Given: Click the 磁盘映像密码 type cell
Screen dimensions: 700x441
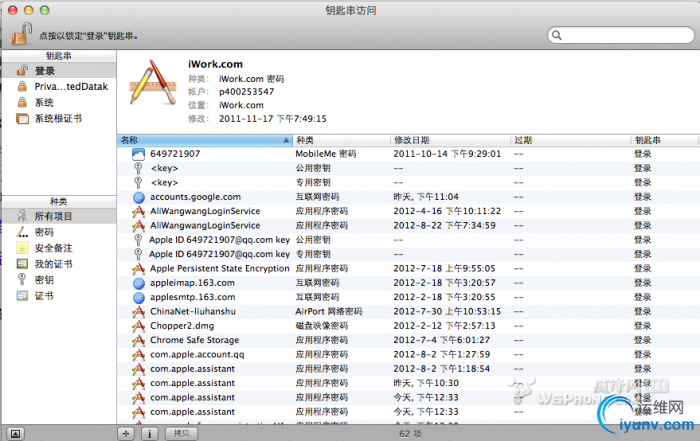Looking at the screenshot, I should click(321, 326).
